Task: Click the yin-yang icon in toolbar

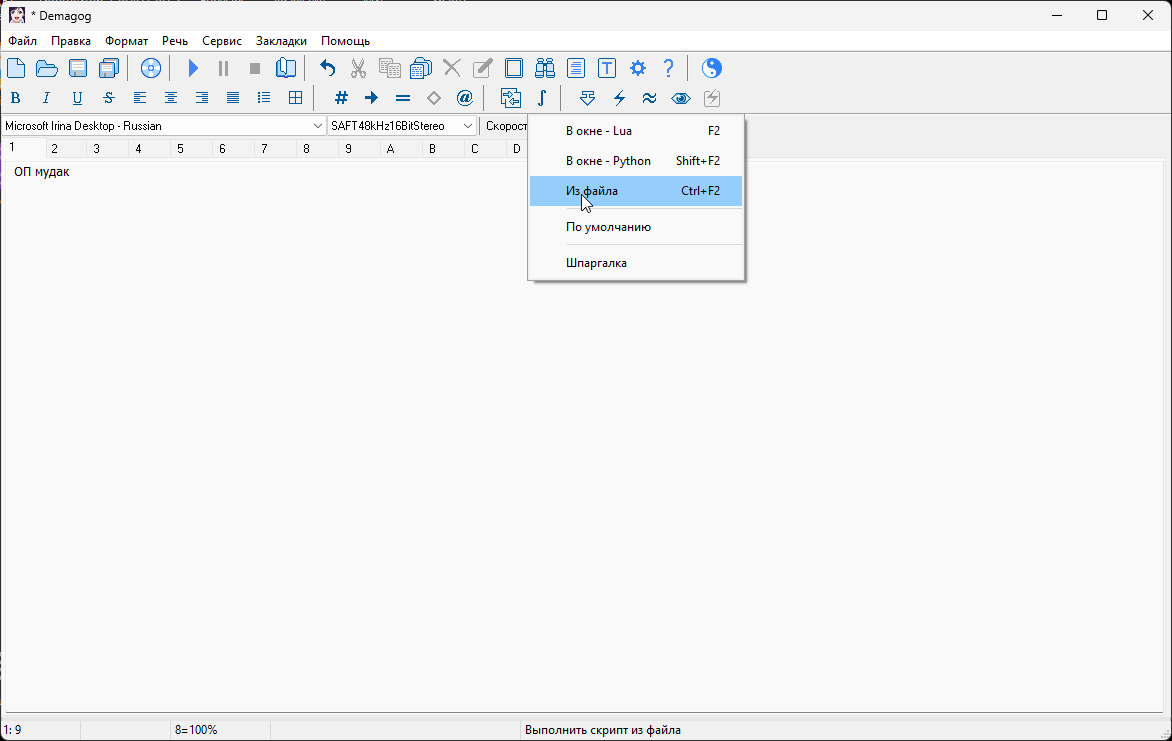Action: [711, 68]
